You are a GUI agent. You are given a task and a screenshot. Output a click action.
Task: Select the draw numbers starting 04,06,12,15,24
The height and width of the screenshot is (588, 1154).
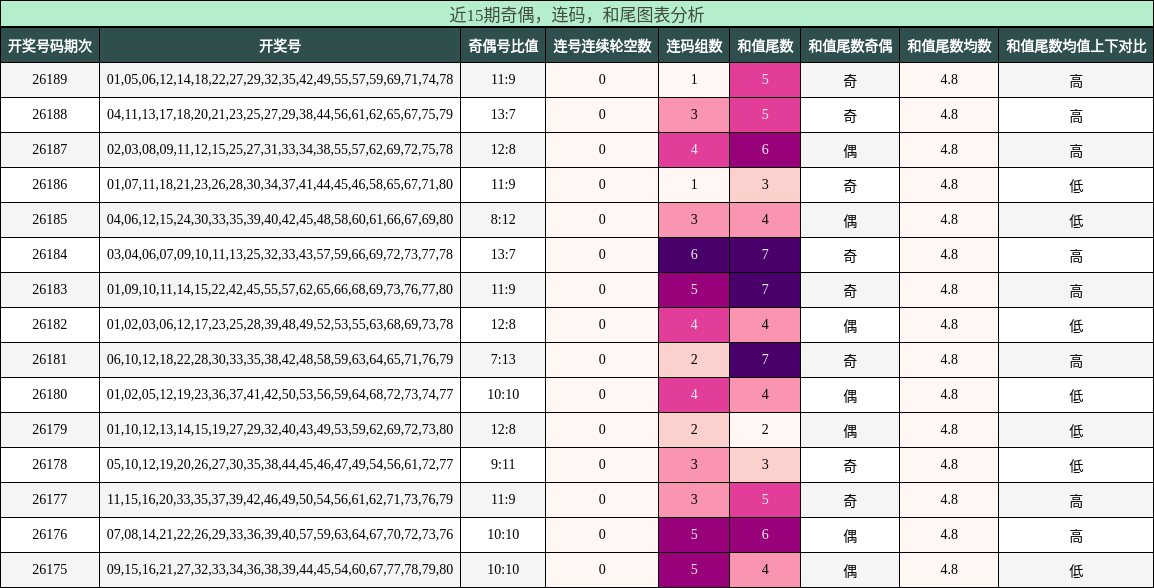click(x=280, y=219)
